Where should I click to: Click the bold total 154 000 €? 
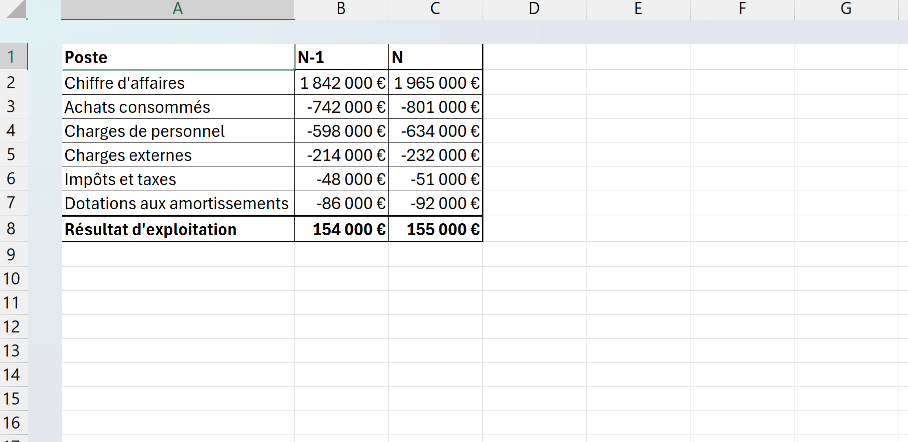(341, 229)
